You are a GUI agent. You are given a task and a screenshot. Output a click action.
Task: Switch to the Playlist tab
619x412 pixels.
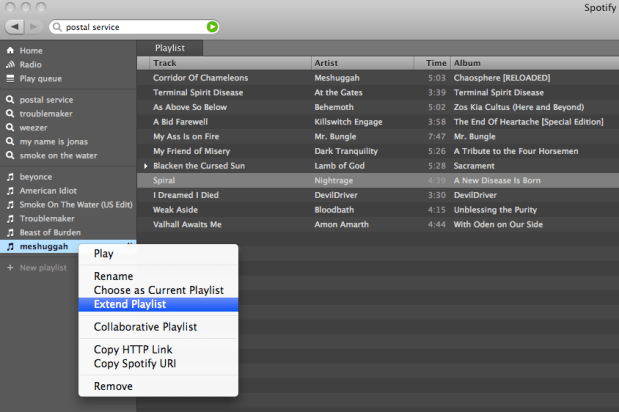point(170,48)
